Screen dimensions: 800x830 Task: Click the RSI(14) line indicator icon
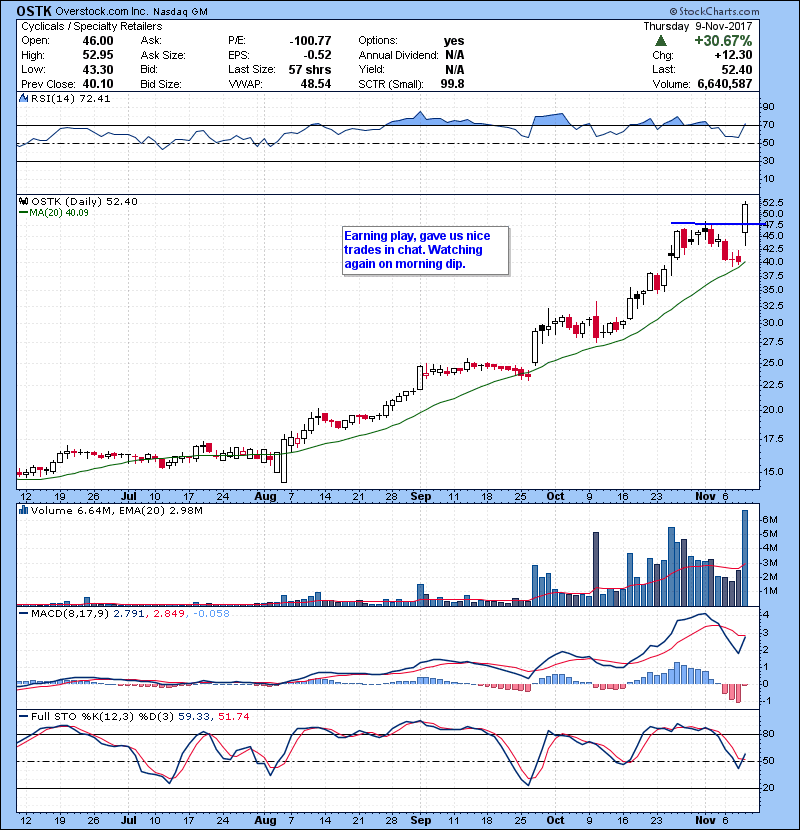click(x=23, y=98)
